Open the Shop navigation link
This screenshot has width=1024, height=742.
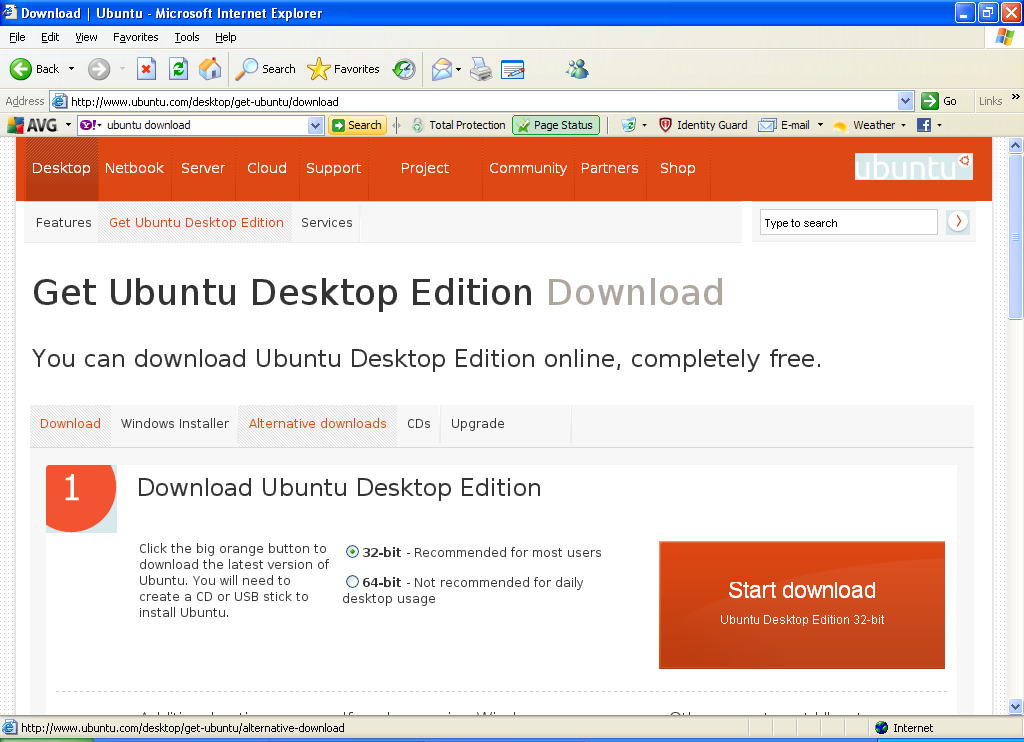point(677,168)
